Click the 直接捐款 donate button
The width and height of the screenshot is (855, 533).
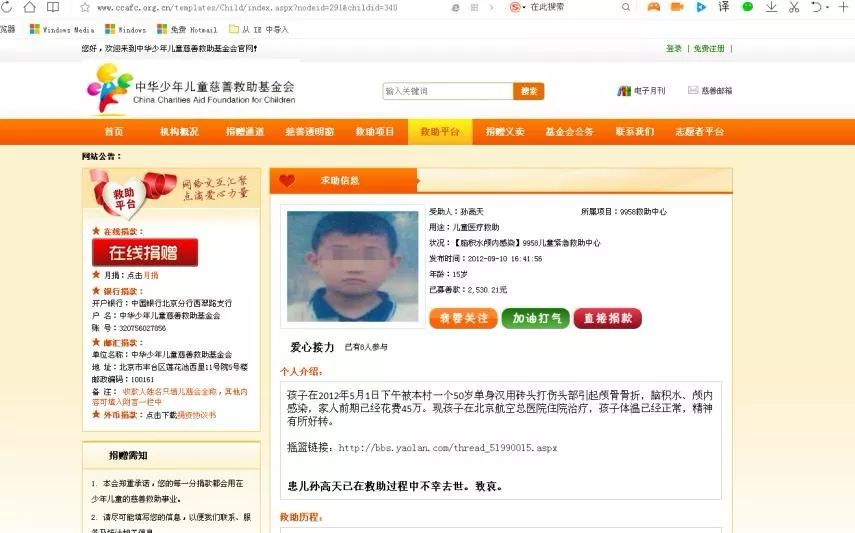point(607,318)
